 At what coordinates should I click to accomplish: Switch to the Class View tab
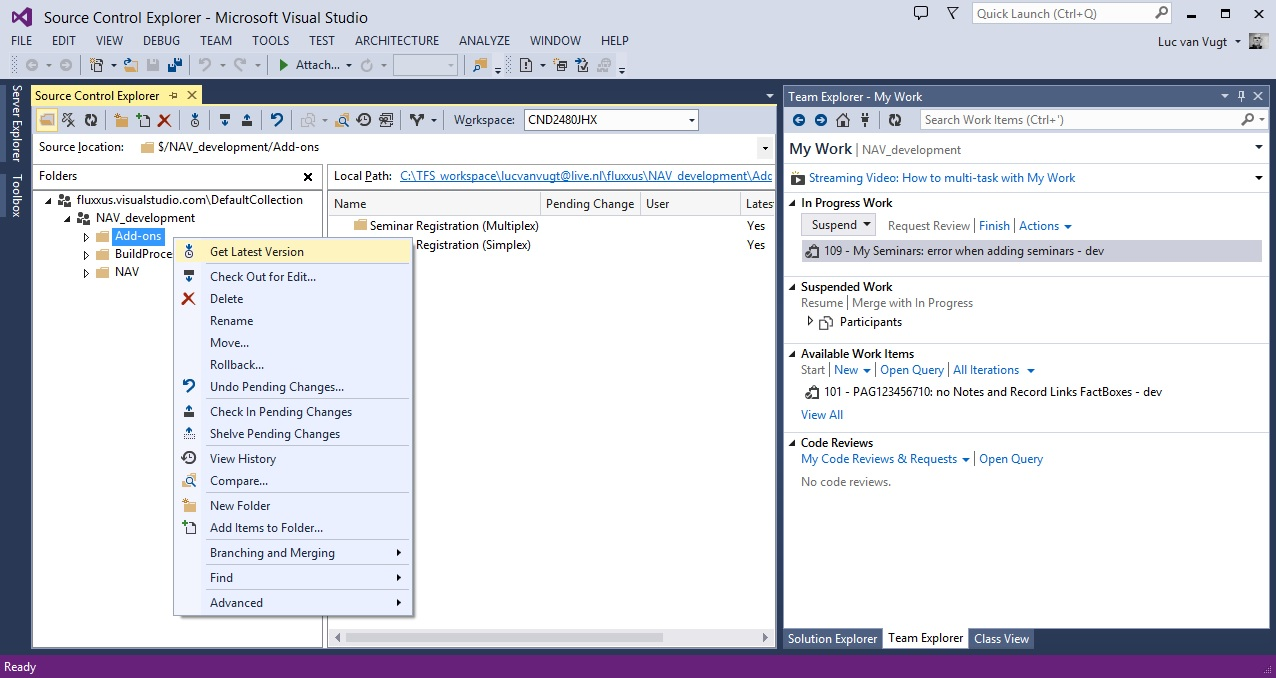[1001, 639]
